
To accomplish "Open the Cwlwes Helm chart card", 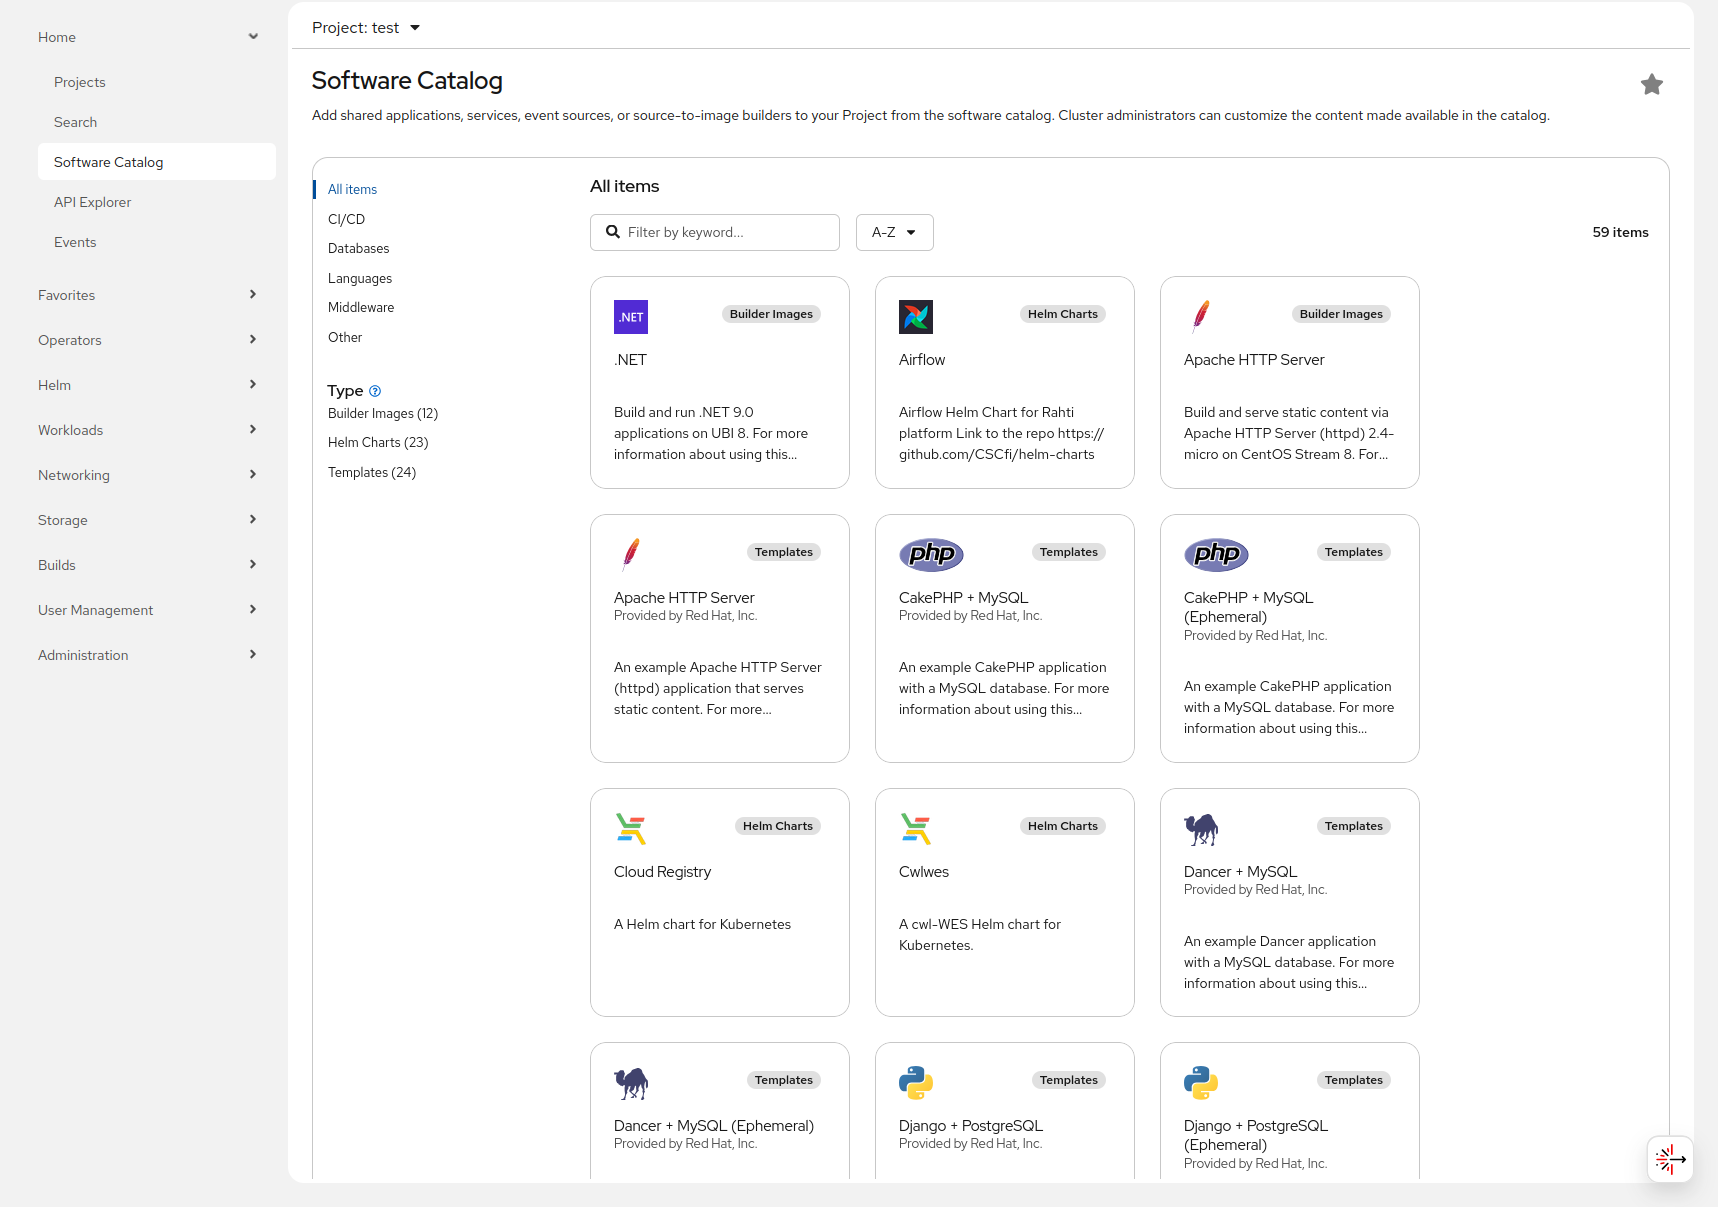I will coord(1004,902).
